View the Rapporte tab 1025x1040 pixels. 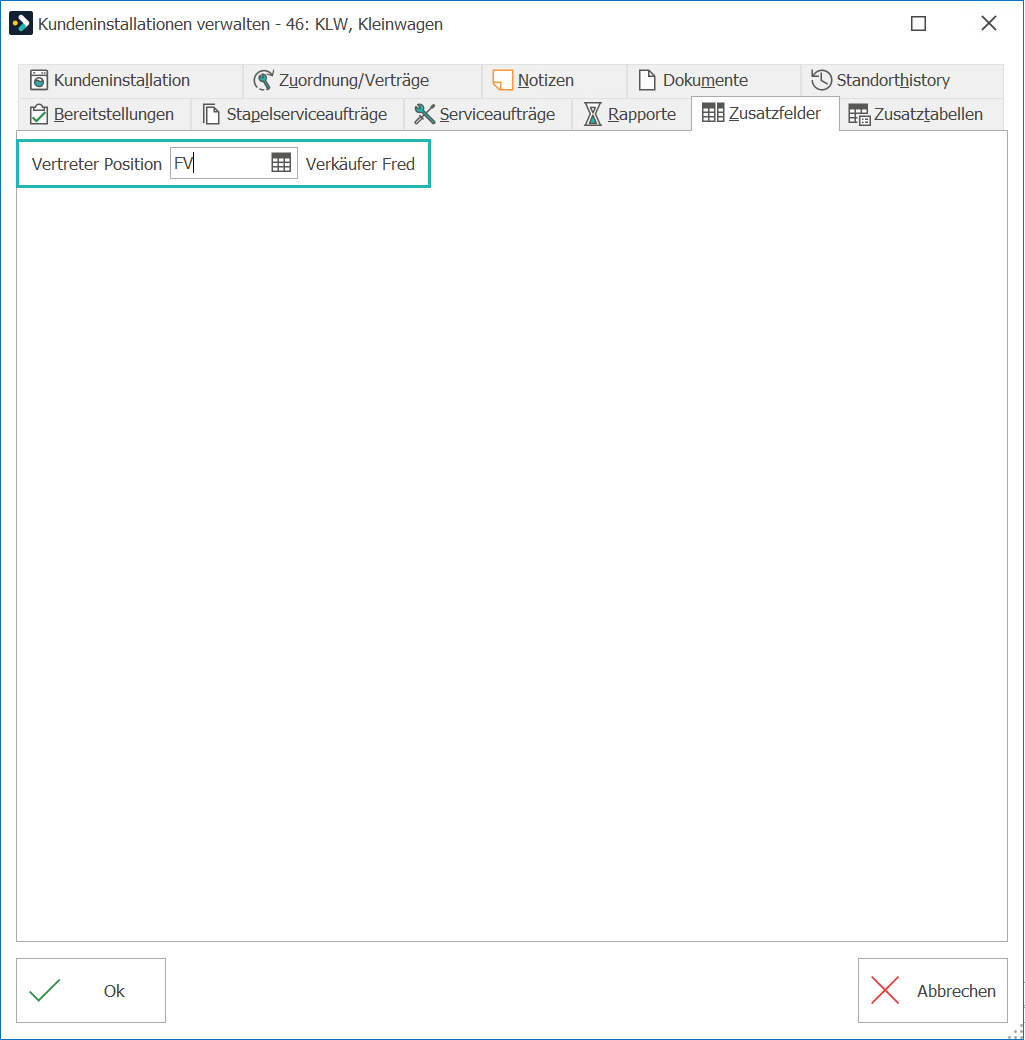click(x=632, y=114)
